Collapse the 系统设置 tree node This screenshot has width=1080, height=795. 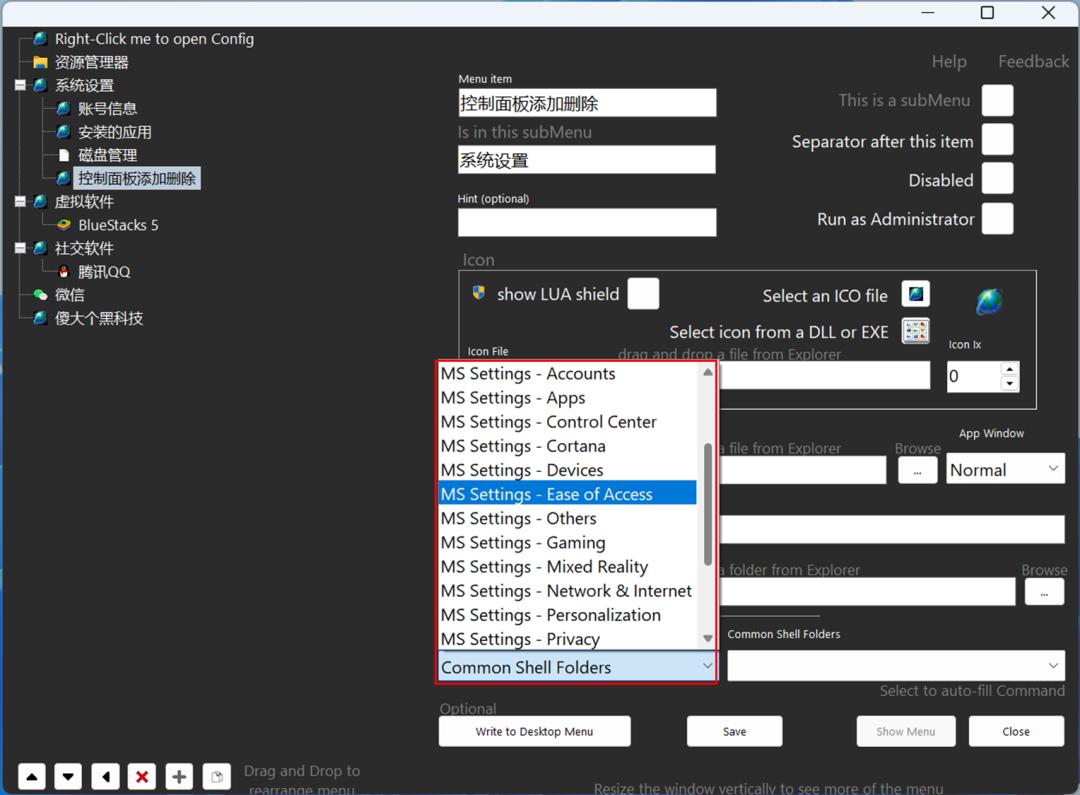click(x=20, y=86)
